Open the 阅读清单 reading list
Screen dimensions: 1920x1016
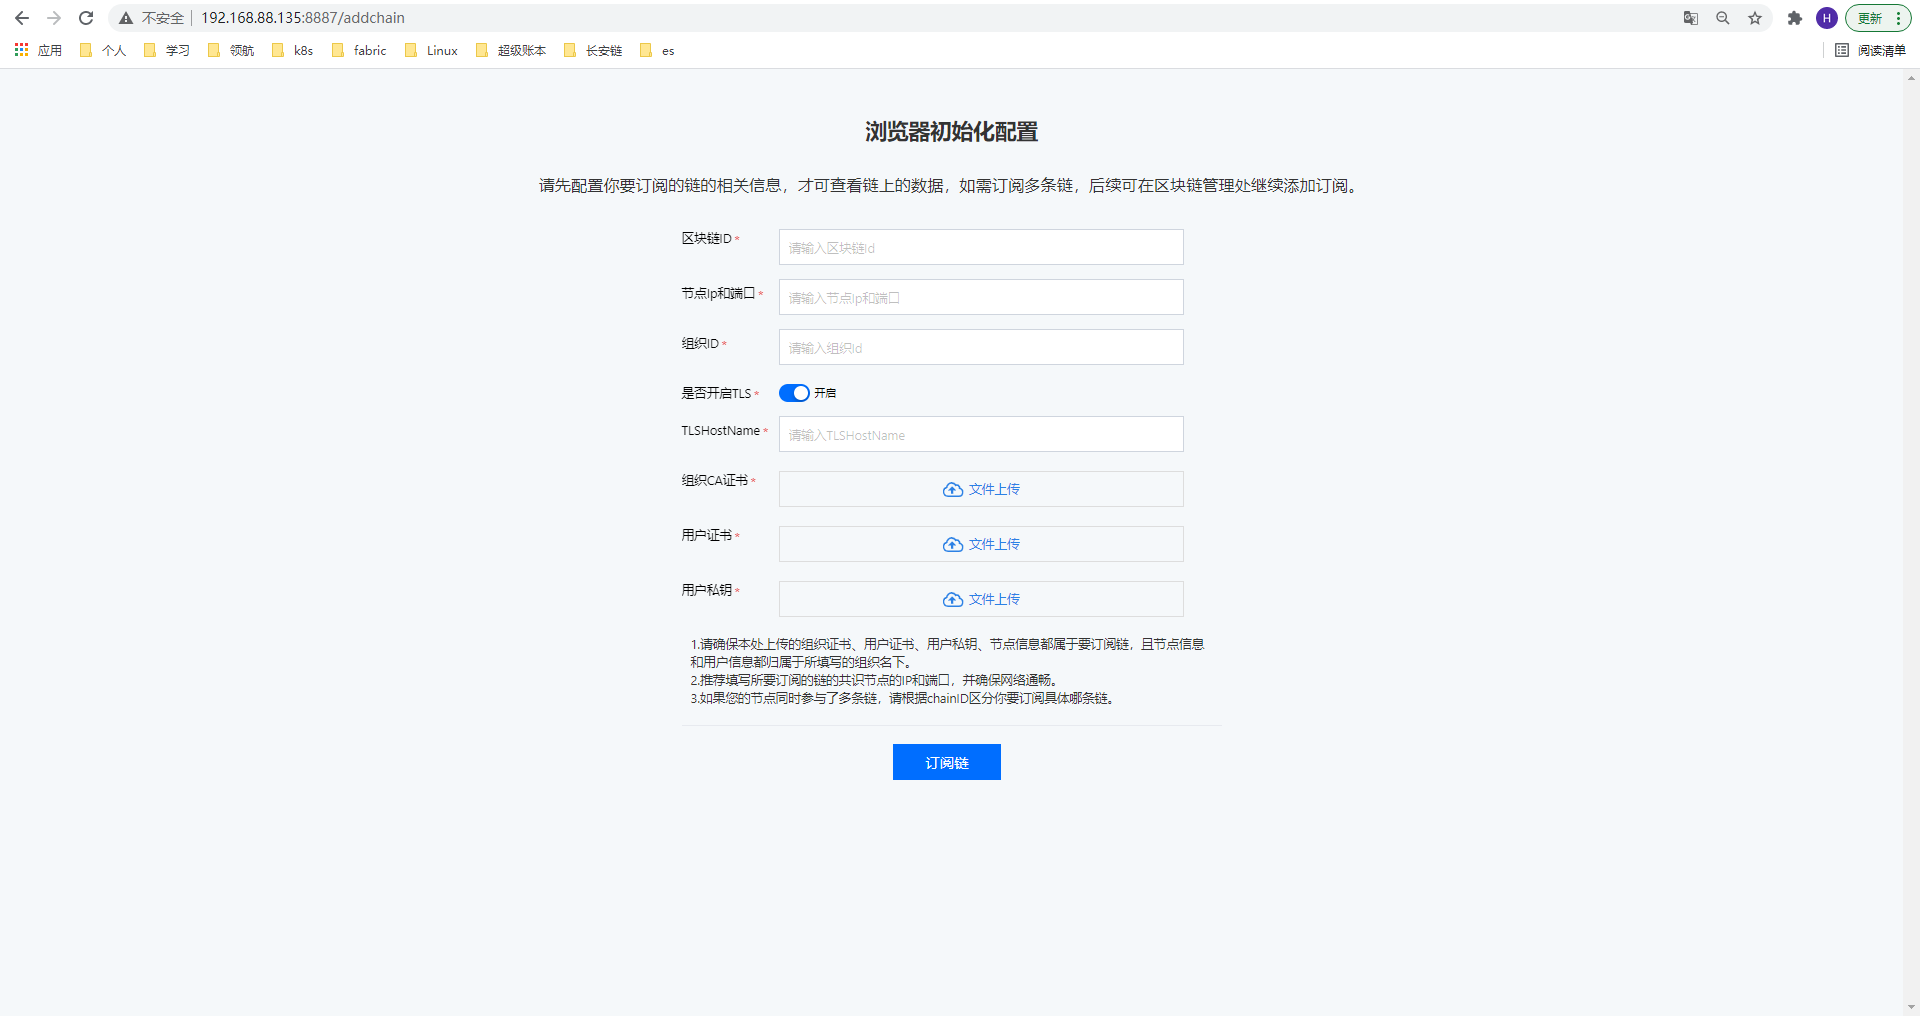[x=1871, y=50]
